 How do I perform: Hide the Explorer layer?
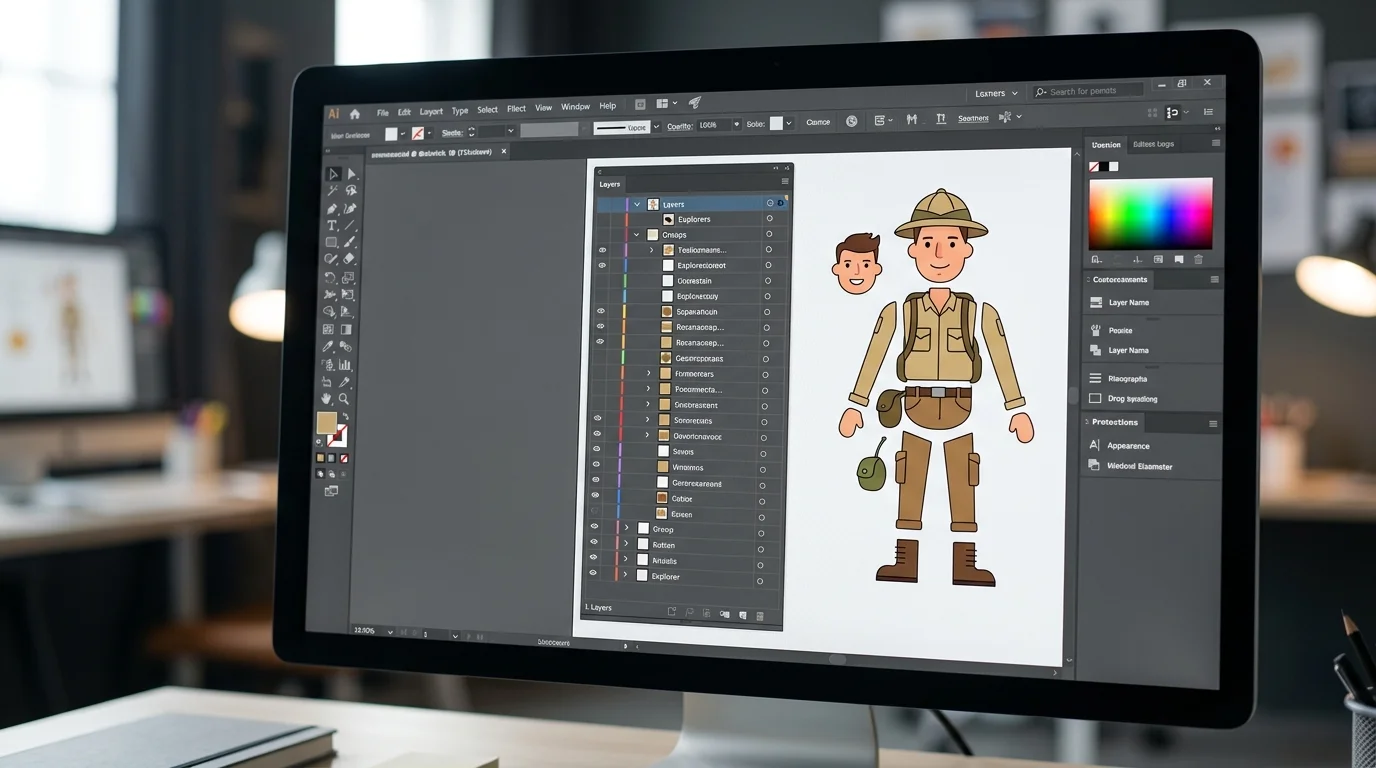593,573
